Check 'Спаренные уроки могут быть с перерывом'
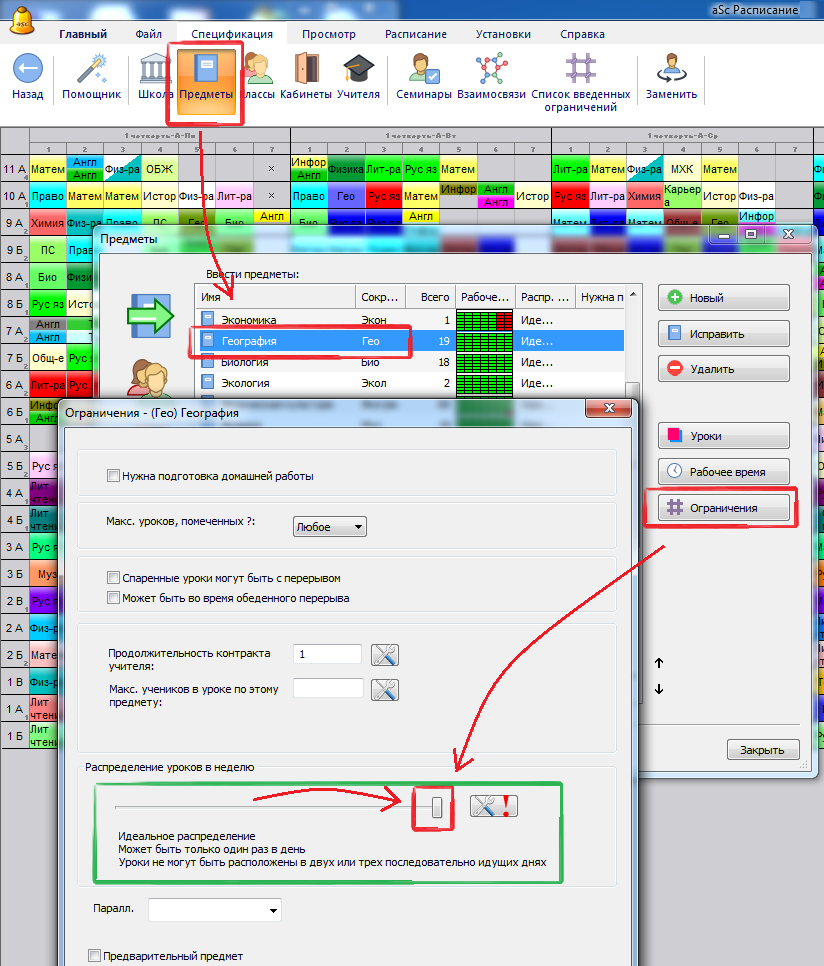Screen dimensions: 824x966 pyautogui.click(x=114, y=578)
